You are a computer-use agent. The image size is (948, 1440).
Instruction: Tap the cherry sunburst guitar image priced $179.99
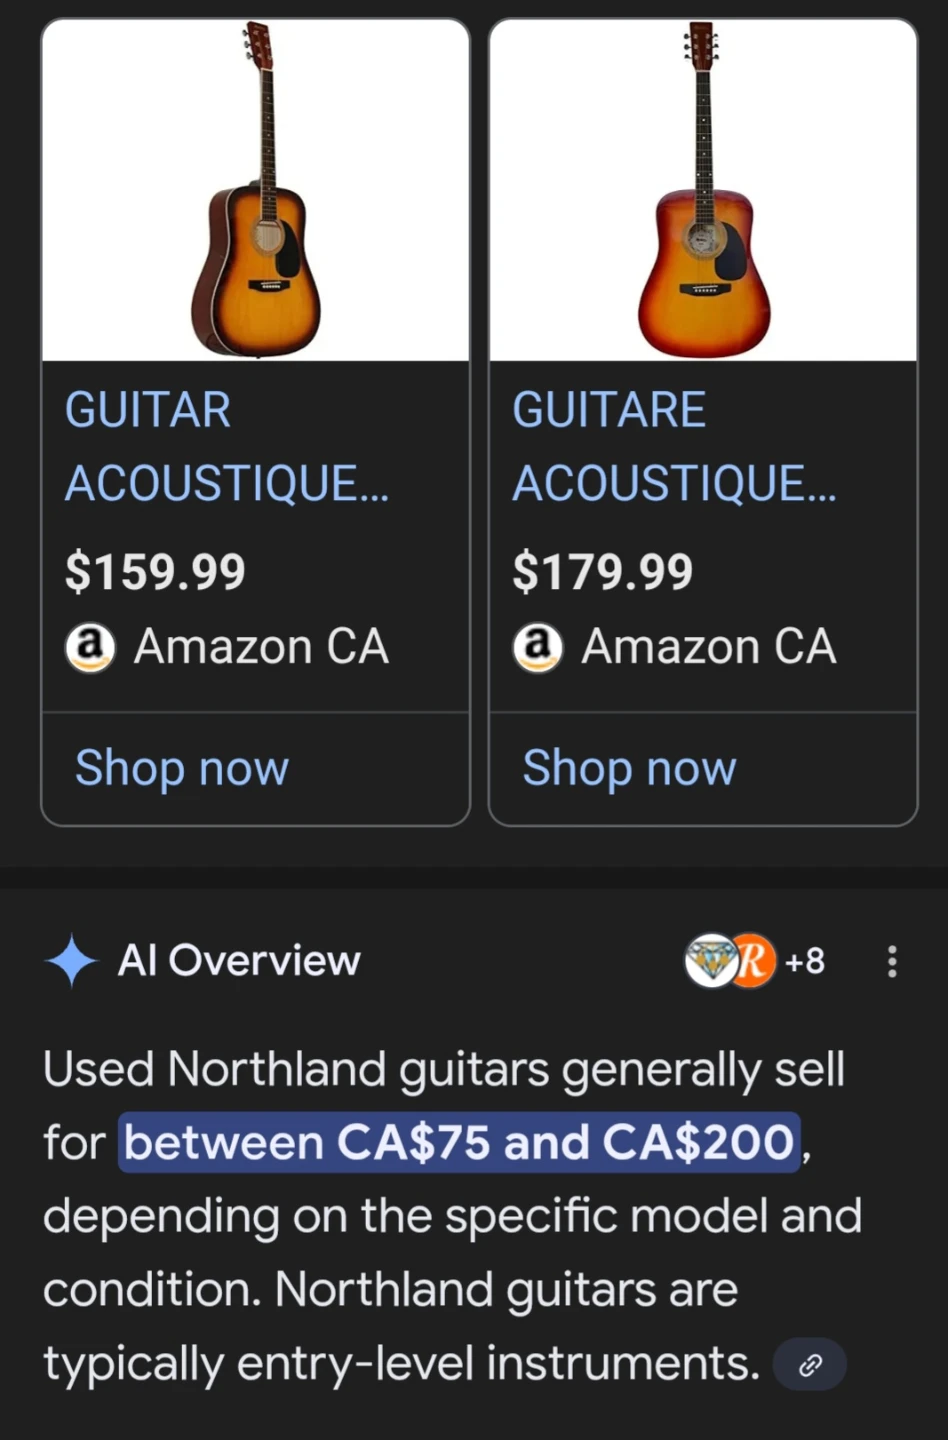click(703, 190)
